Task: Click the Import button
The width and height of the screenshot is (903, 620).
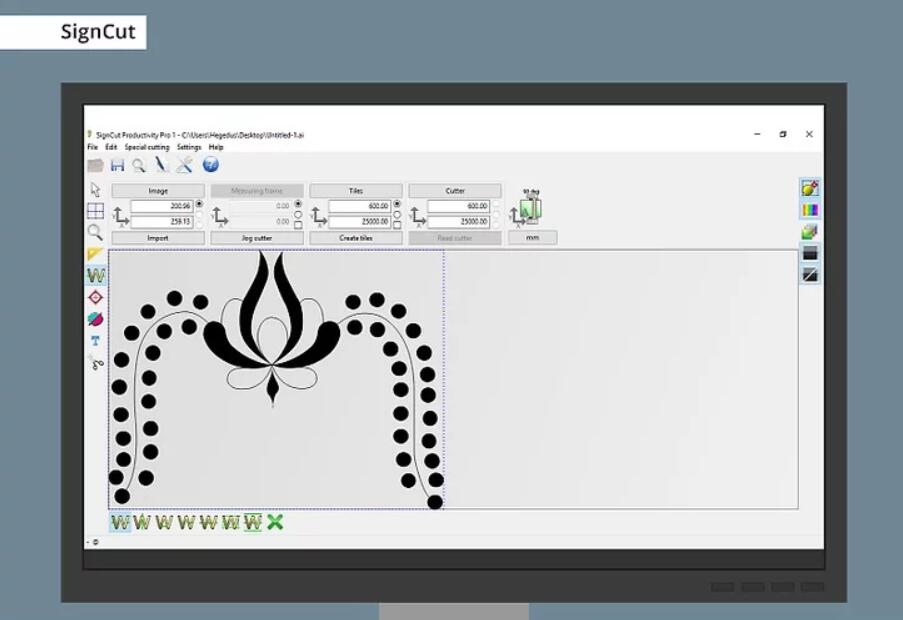Action: [158, 238]
